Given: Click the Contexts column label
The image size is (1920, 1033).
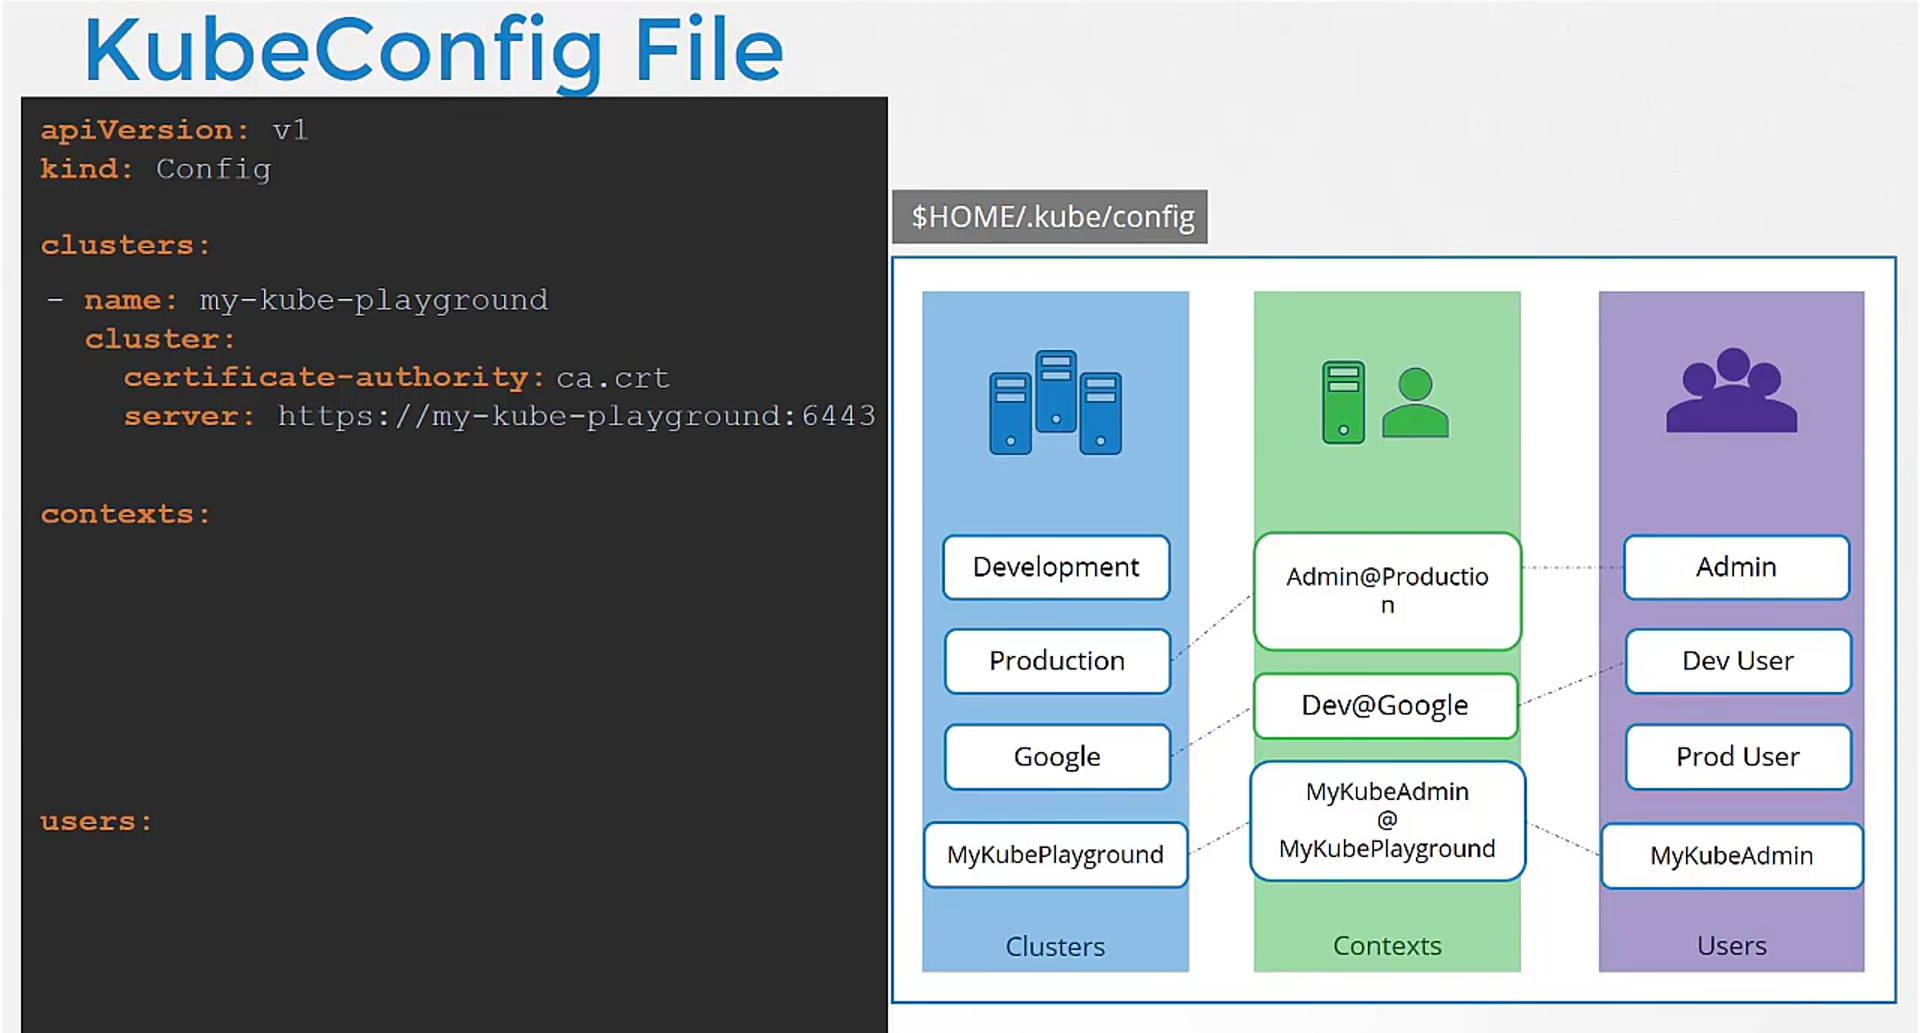Looking at the screenshot, I should coord(1387,946).
